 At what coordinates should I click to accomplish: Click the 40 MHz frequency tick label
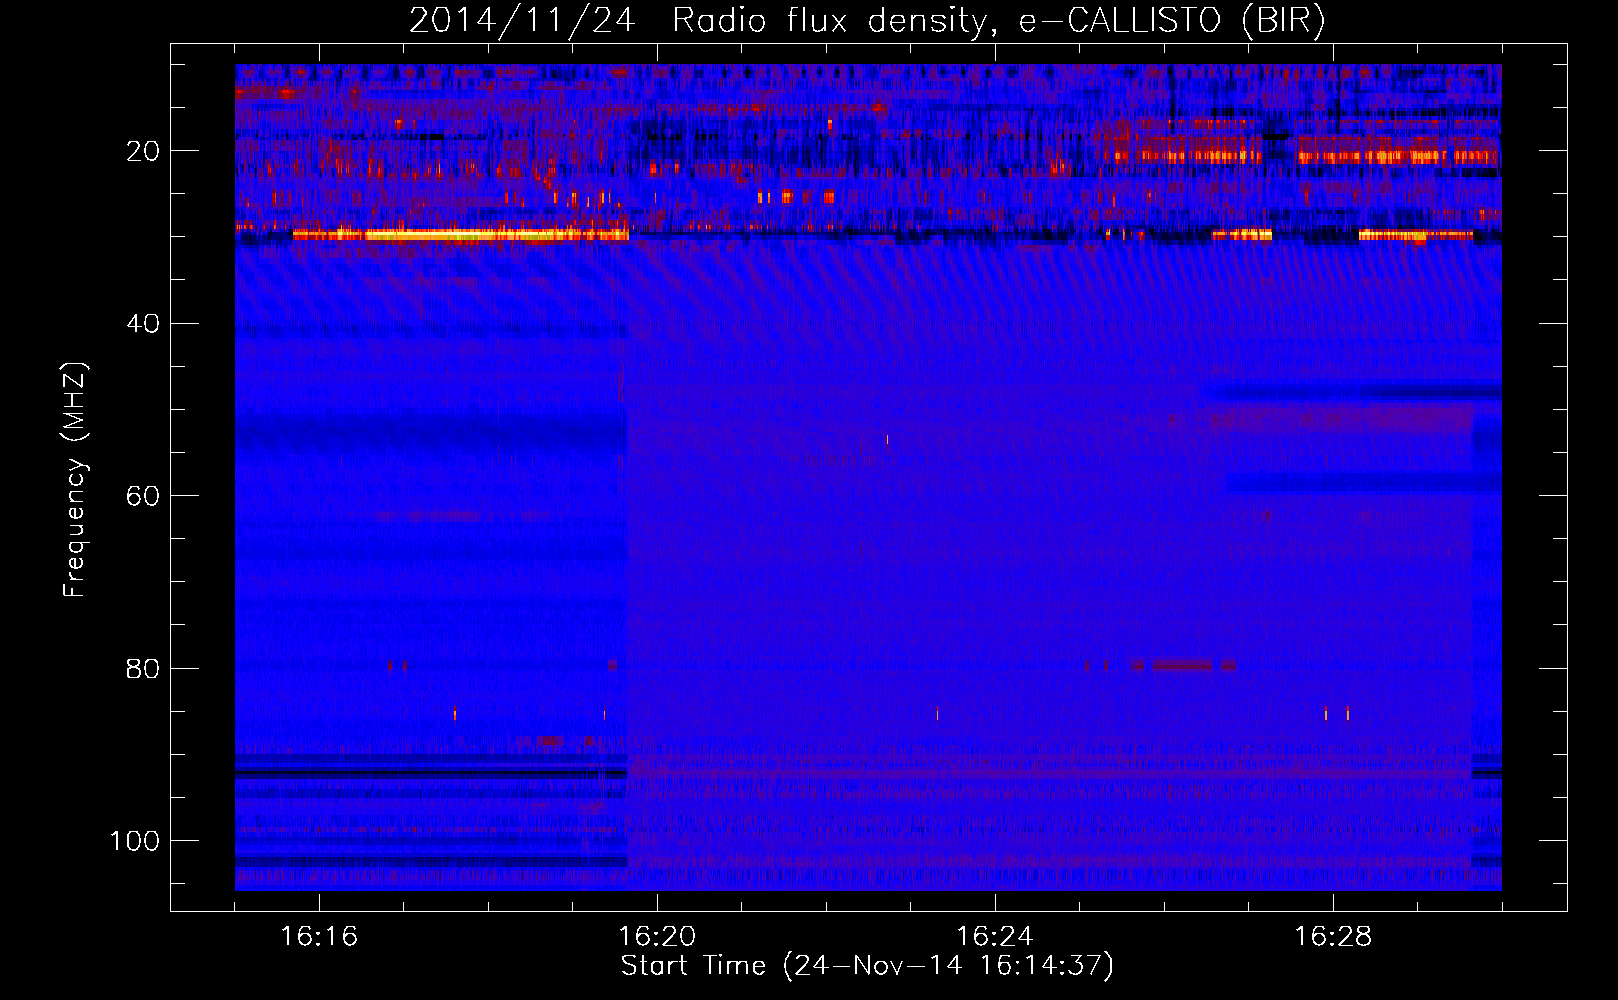click(143, 324)
